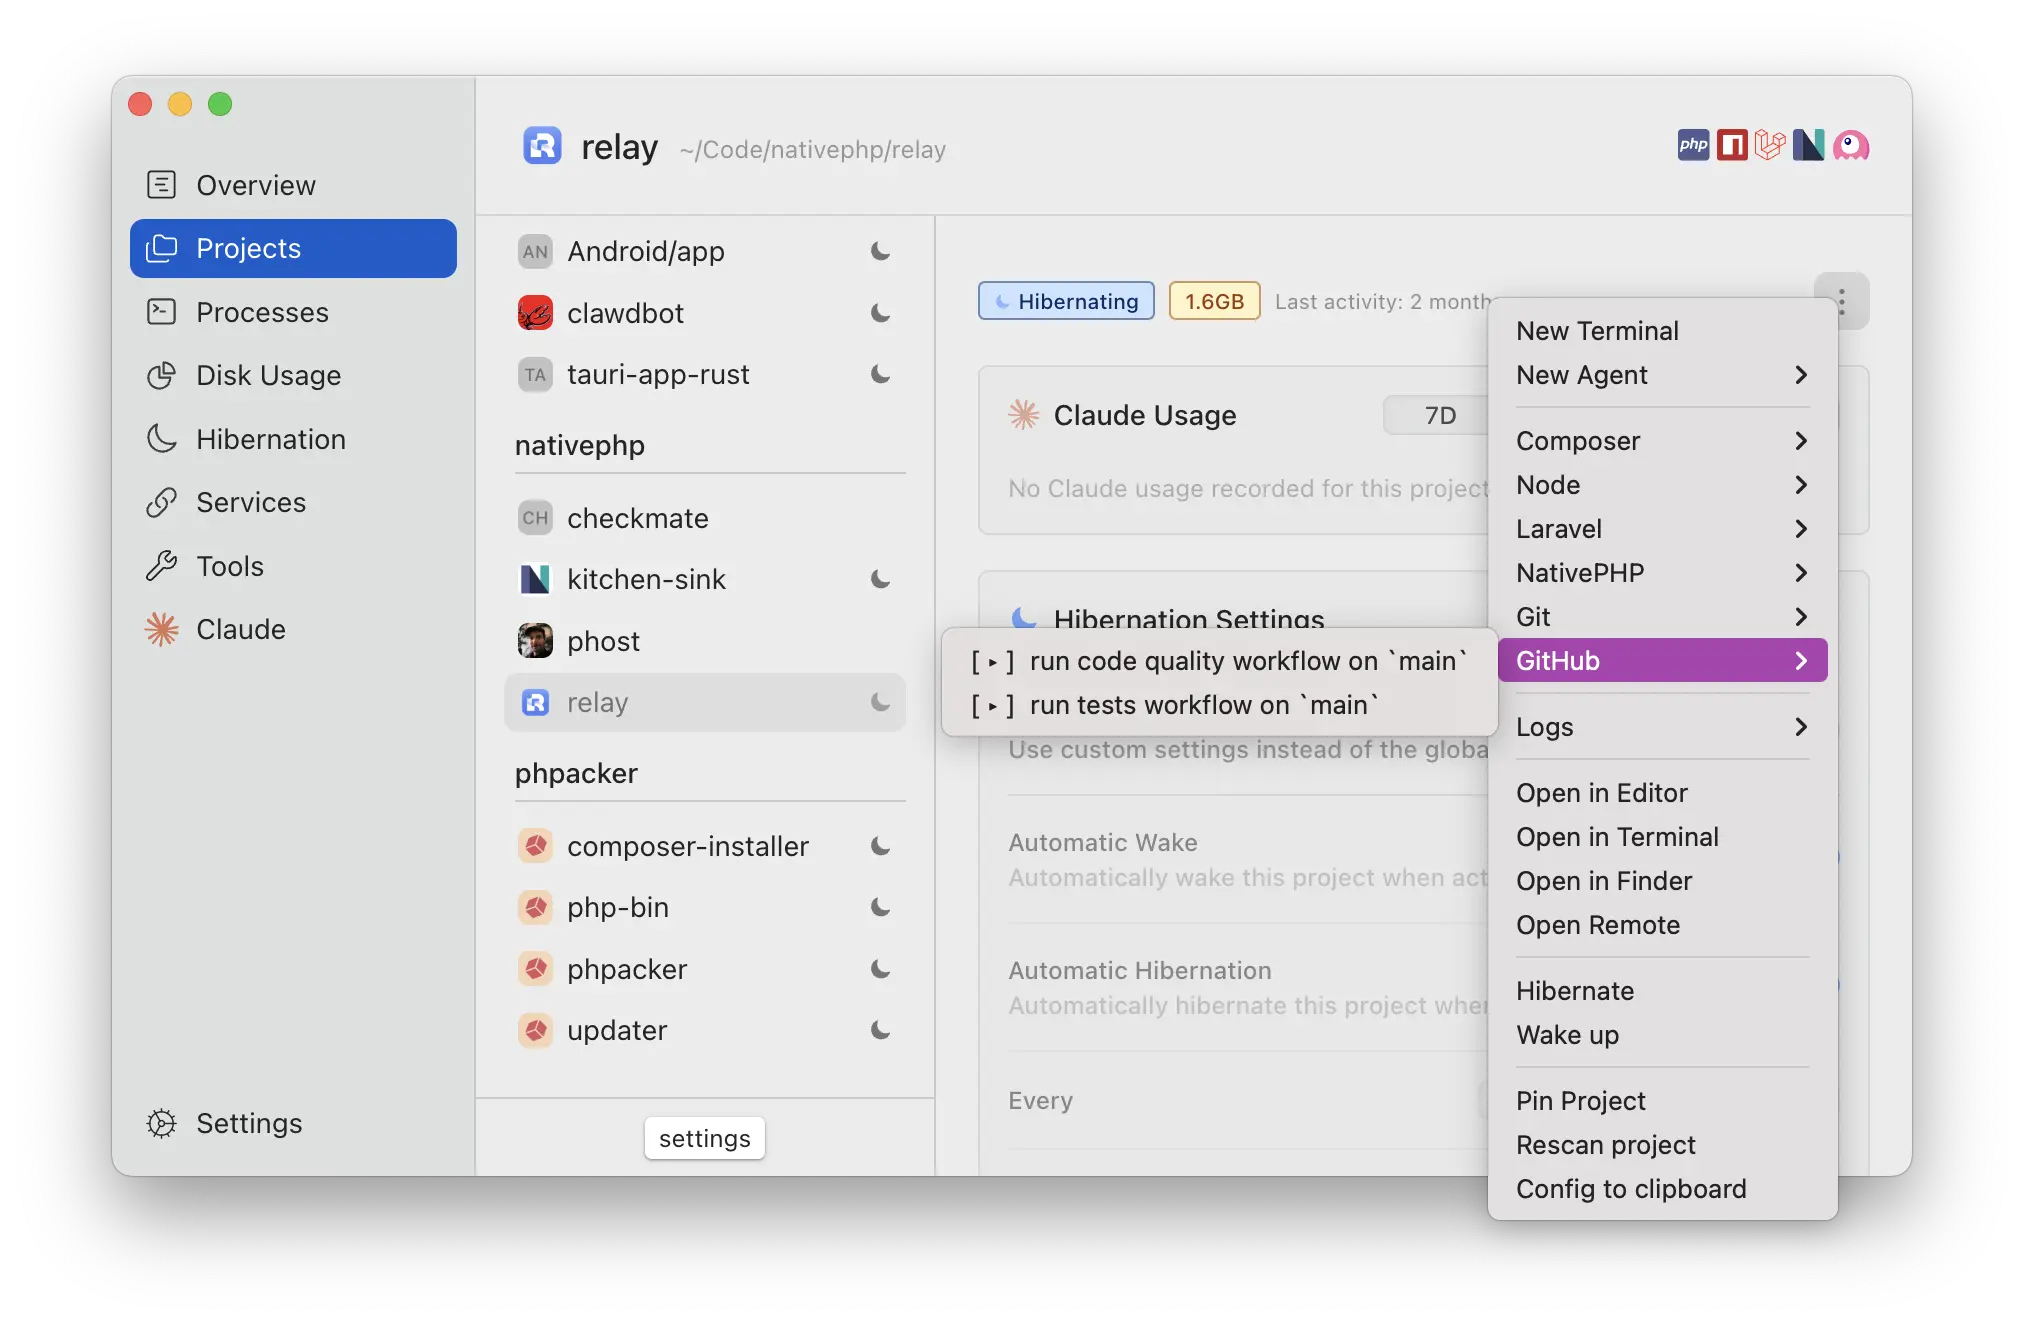Click the moon icon beside php-bin
The image size is (2024, 1324).
[880, 907]
